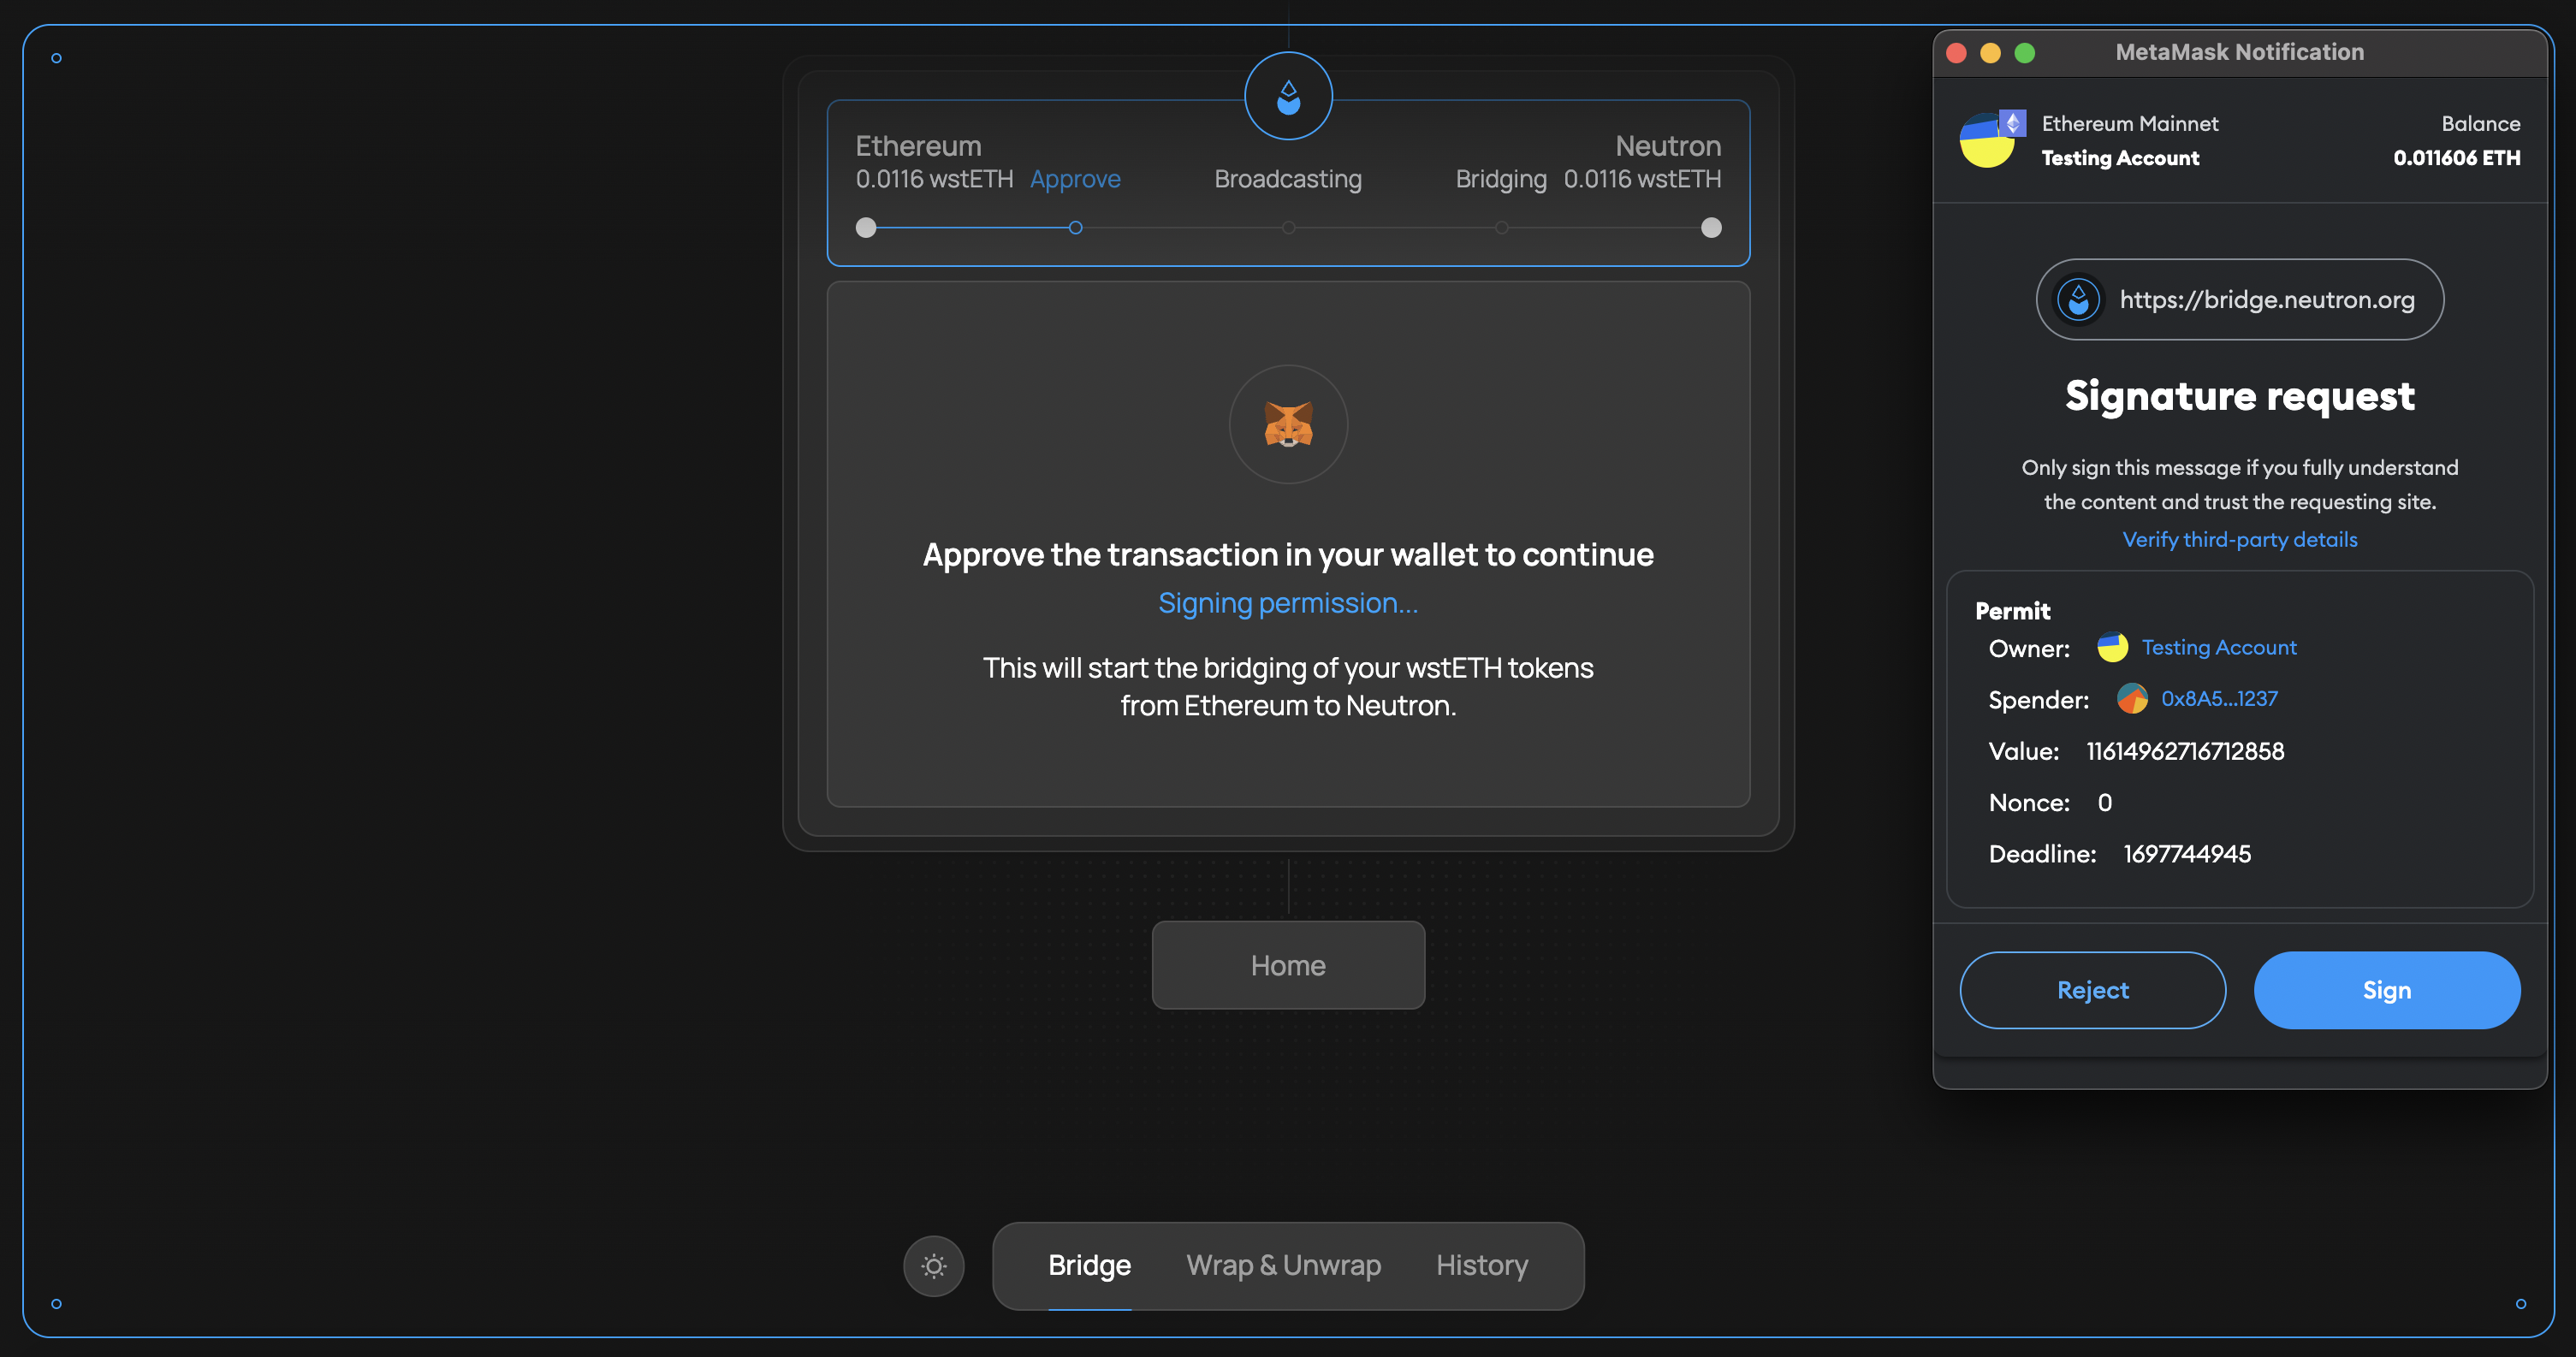The image size is (2576, 1357).
Task: Go back using the Home button
Action: pyautogui.click(x=1288, y=965)
